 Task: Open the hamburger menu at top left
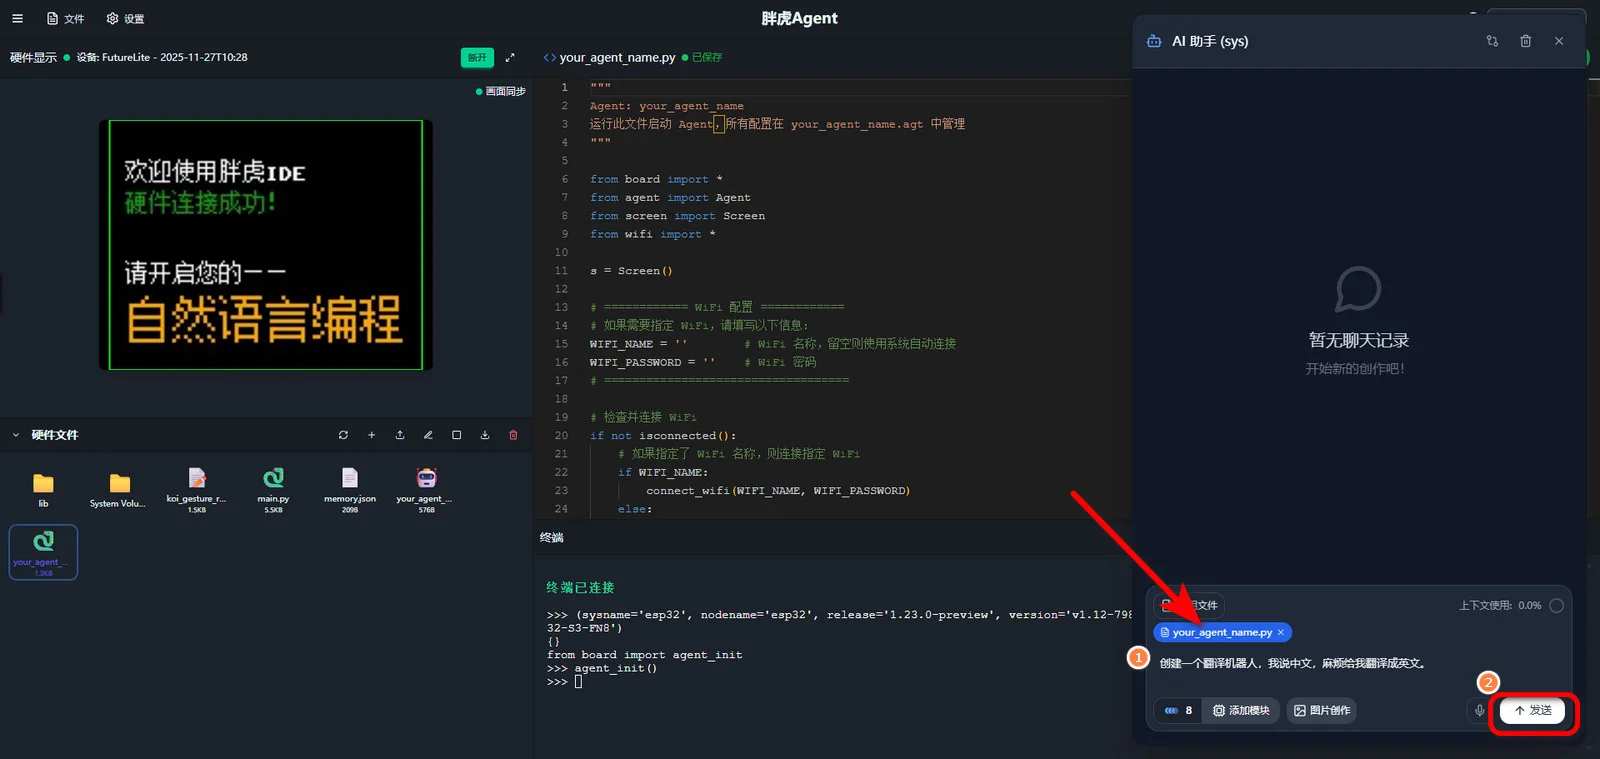tap(17, 18)
